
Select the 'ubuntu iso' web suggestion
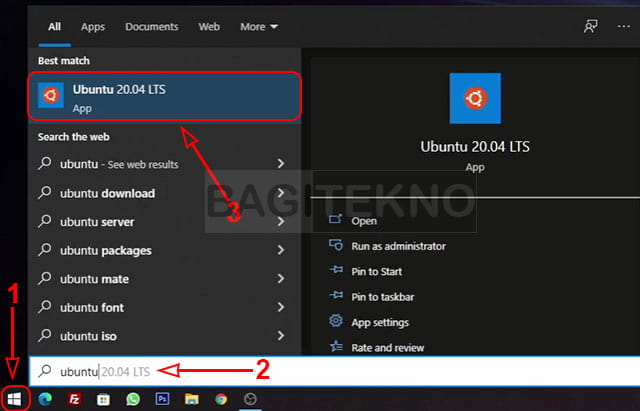tap(164, 336)
